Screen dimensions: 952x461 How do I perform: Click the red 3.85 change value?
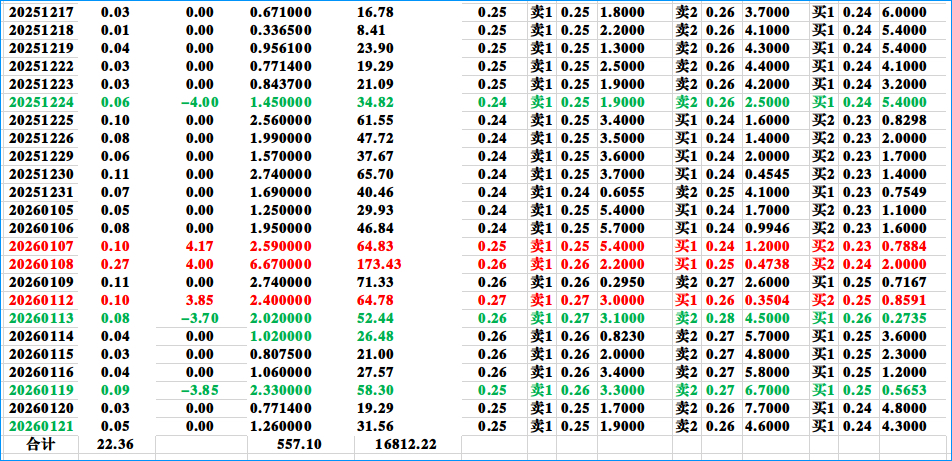202,300
